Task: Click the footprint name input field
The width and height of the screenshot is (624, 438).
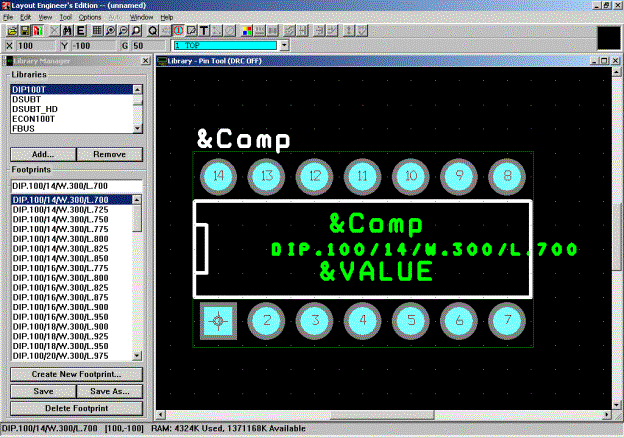Action: (75, 185)
